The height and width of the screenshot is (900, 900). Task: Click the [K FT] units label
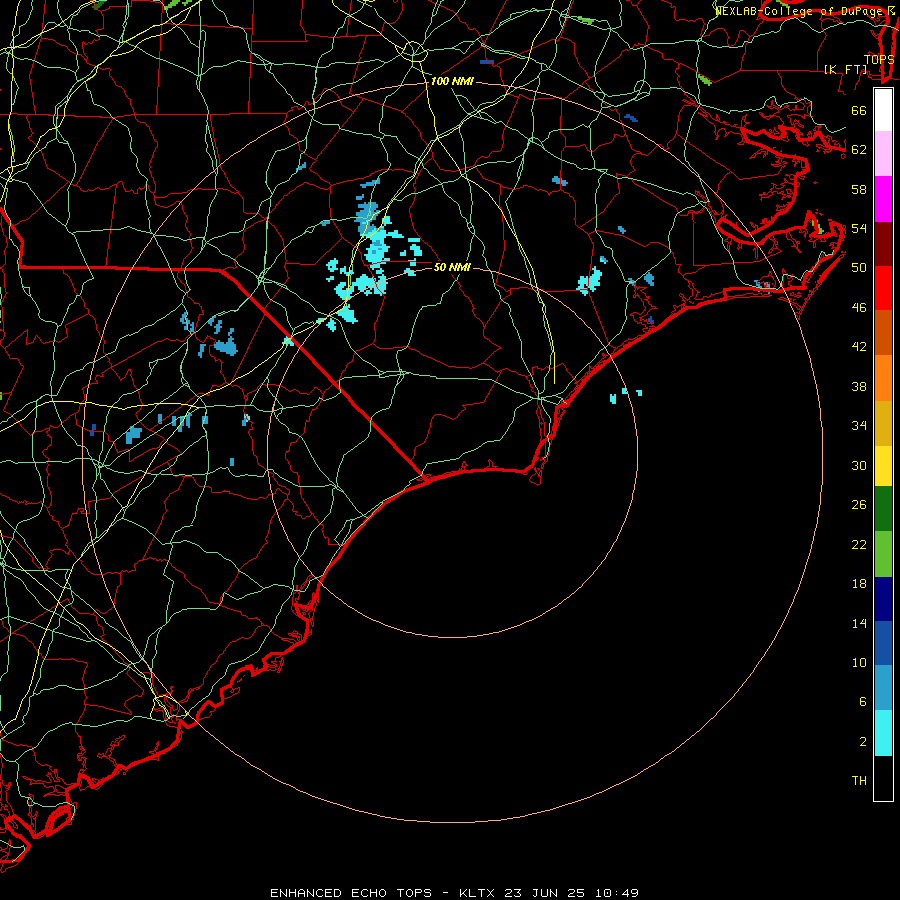tap(846, 69)
